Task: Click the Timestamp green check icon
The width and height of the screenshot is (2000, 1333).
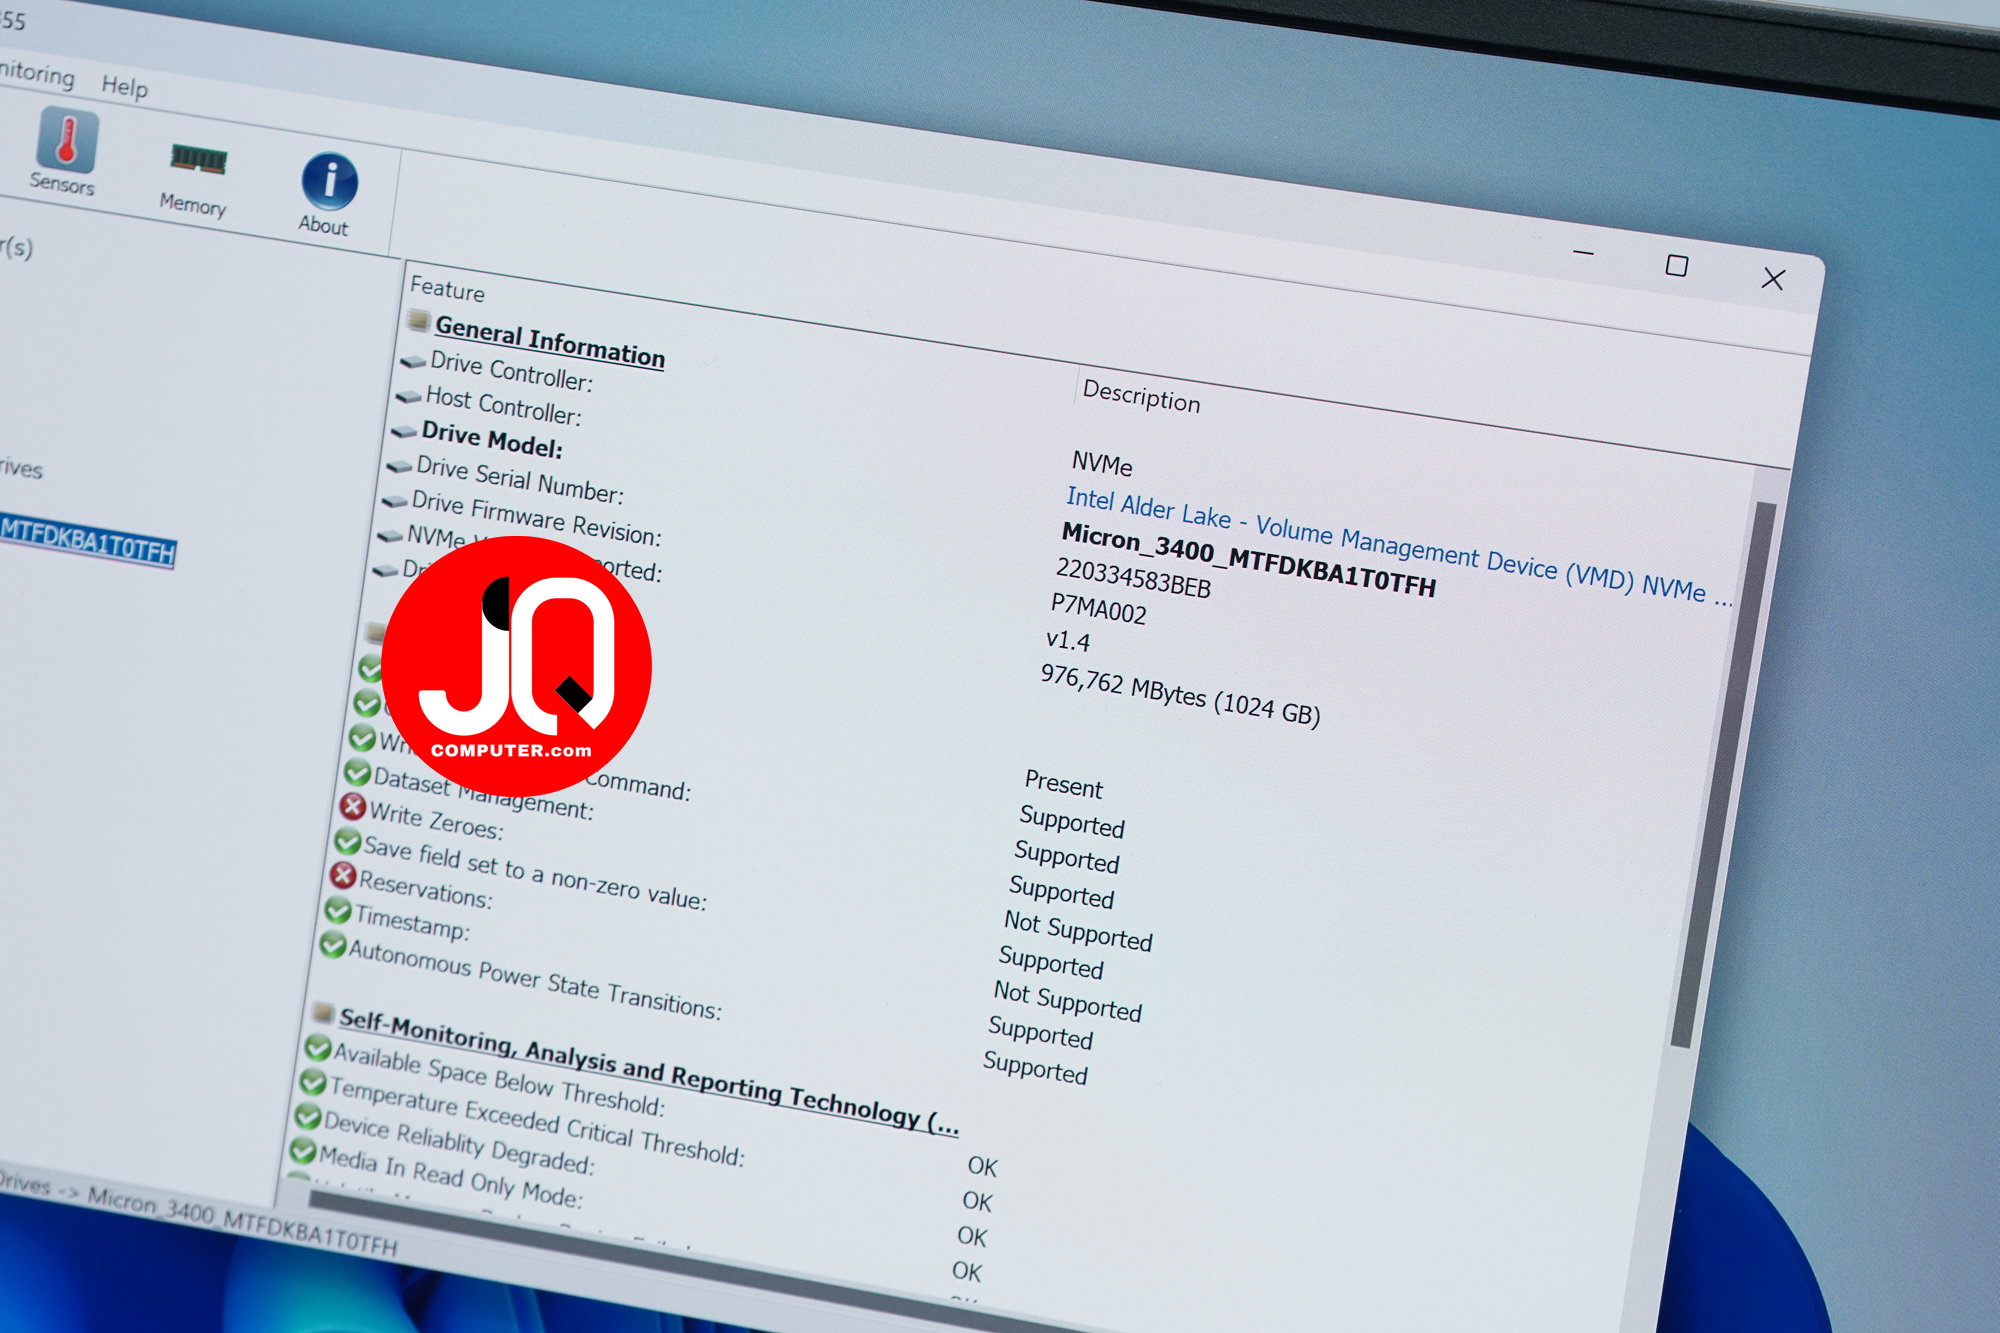Action: [x=338, y=911]
